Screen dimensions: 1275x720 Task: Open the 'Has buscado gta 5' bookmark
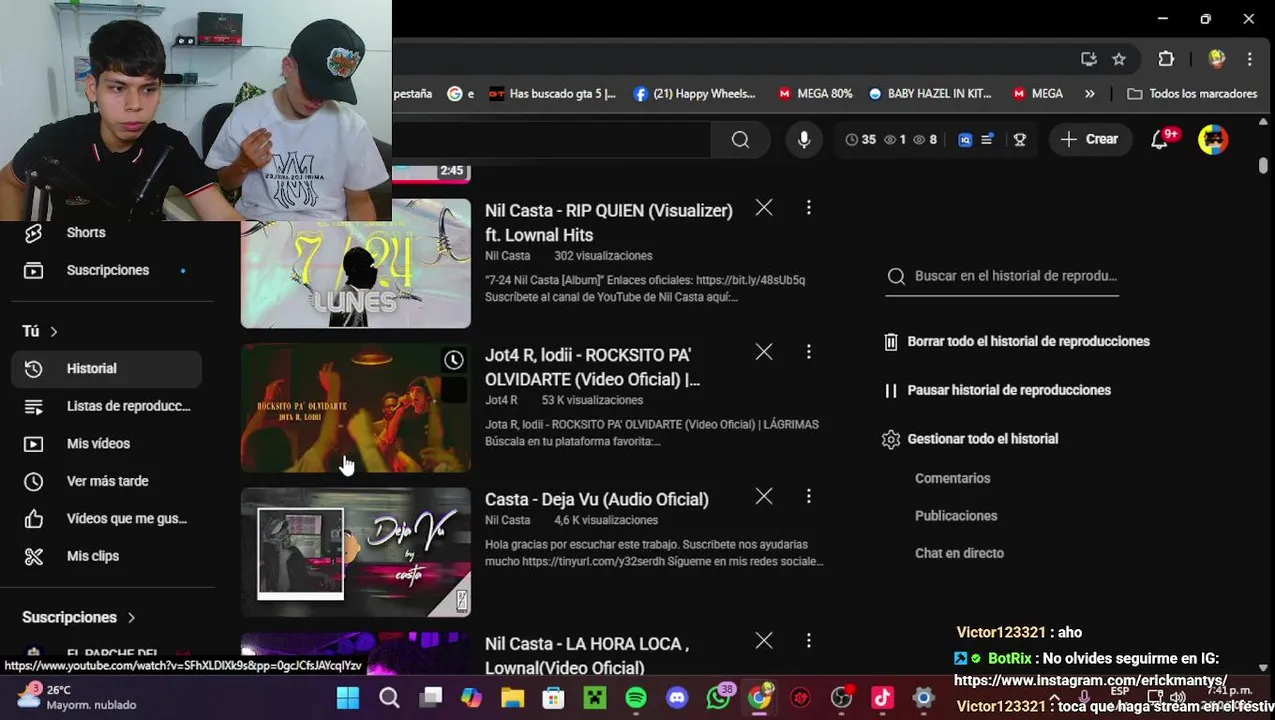click(552, 93)
